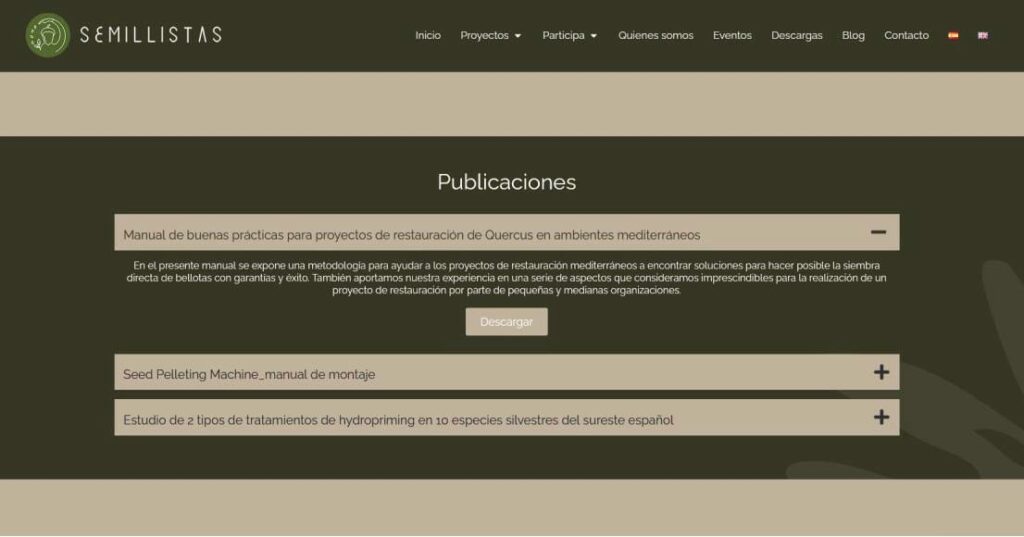Open the Eventos page
Image resolution: width=1024 pixels, height=537 pixels.
(732, 35)
